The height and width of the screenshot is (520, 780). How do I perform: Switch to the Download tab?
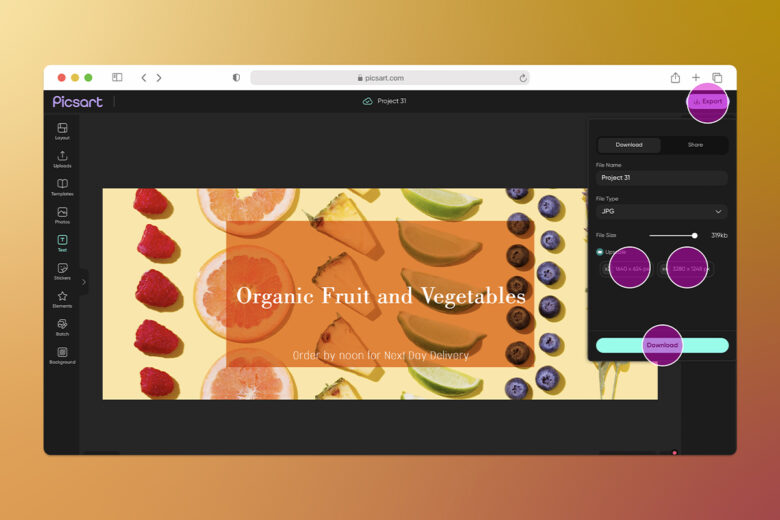pyautogui.click(x=629, y=145)
